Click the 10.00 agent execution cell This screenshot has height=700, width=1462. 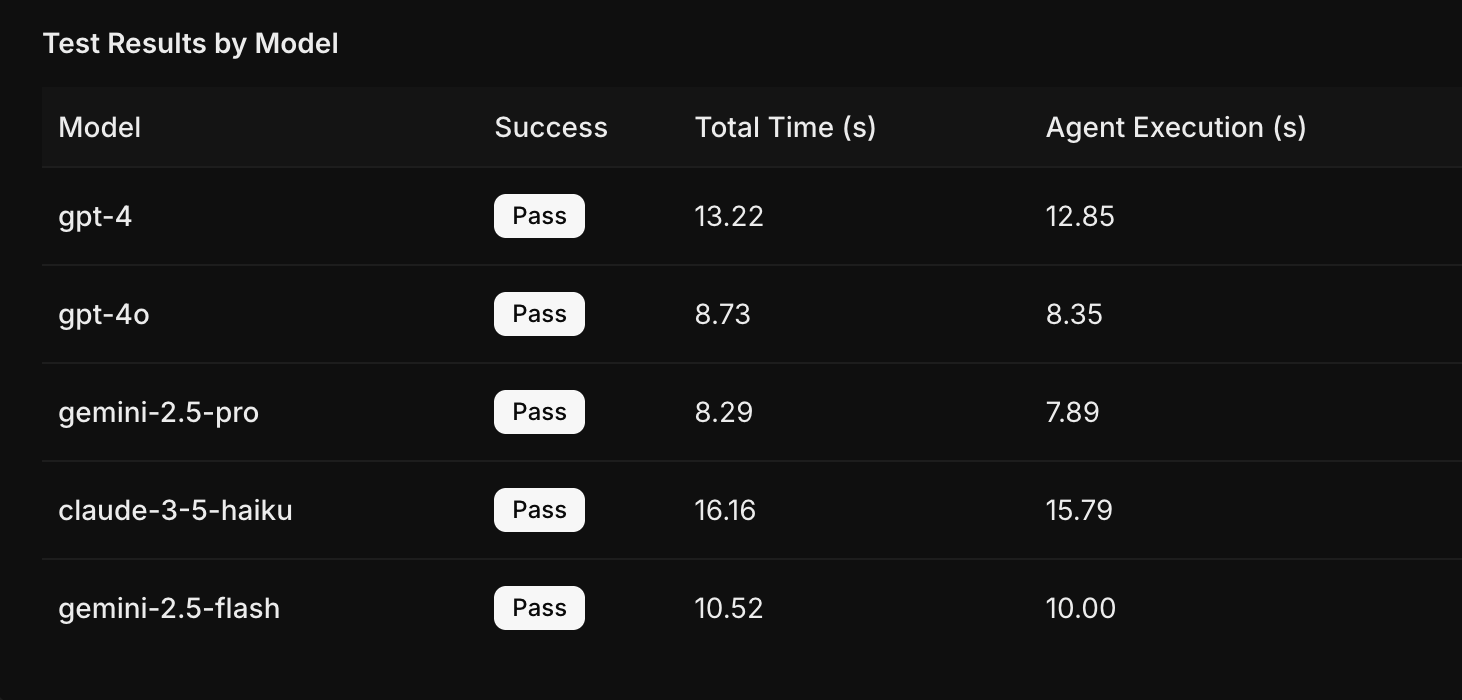click(x=1080, y=608)
